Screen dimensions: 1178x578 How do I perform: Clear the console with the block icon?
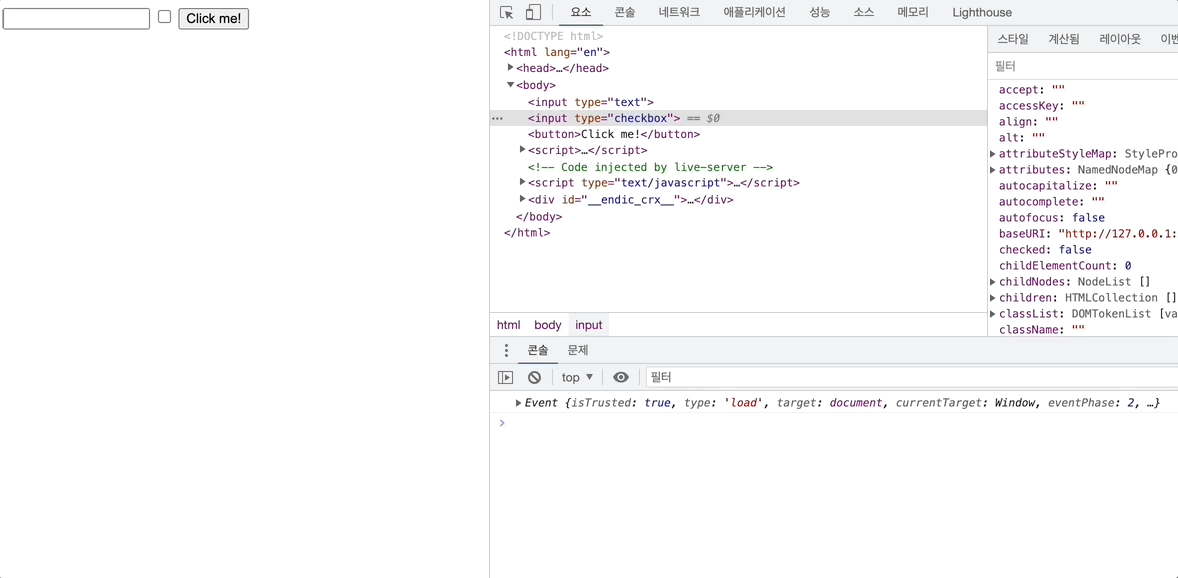click(534, 377)
